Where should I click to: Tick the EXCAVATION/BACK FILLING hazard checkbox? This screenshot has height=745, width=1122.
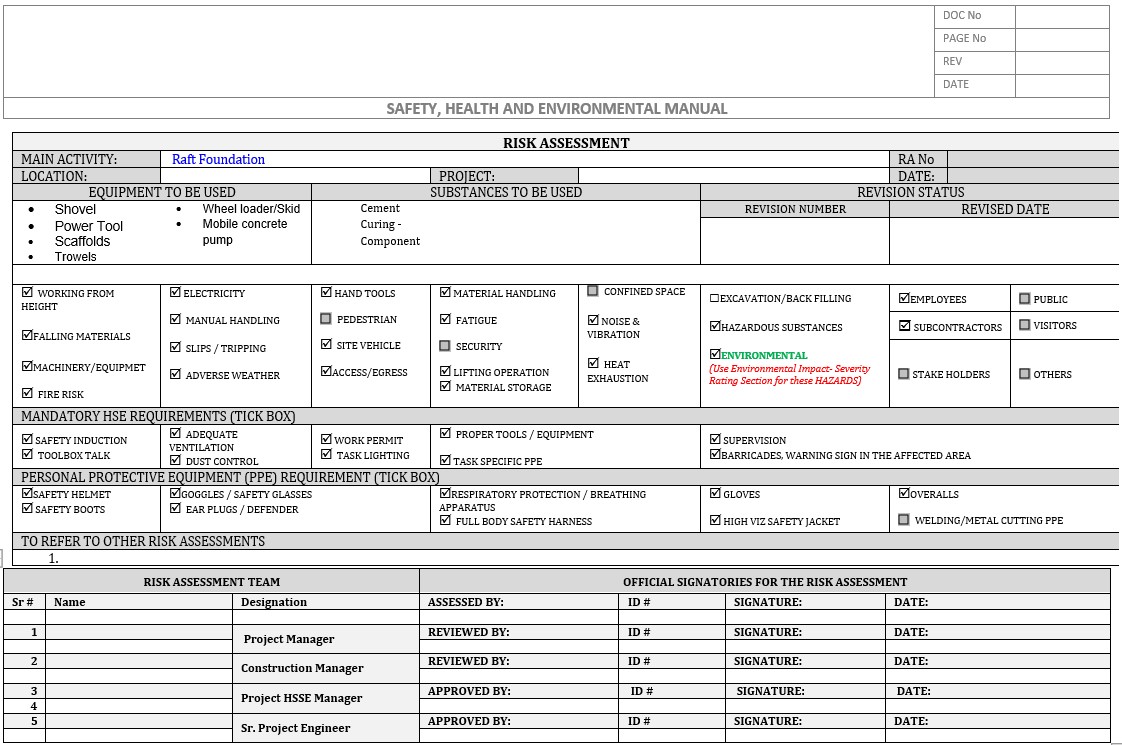(715, 298)
